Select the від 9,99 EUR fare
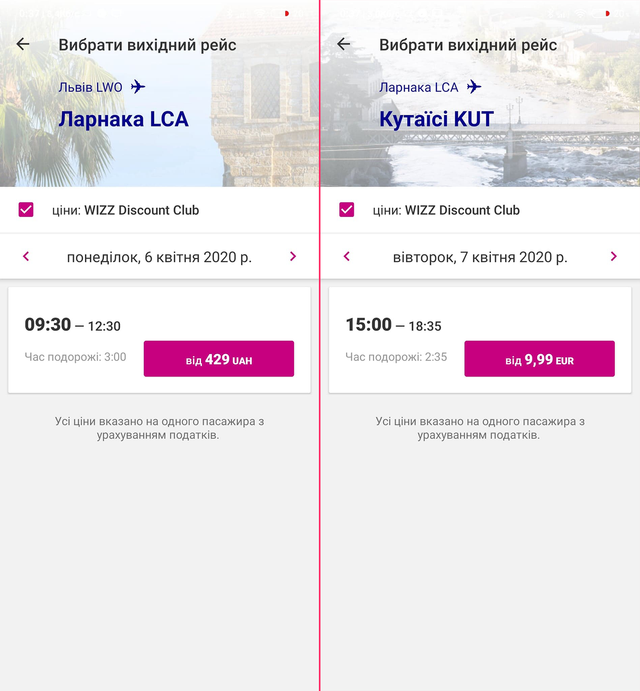This screenshot has height=691, width=640. (x=539, y=359)
